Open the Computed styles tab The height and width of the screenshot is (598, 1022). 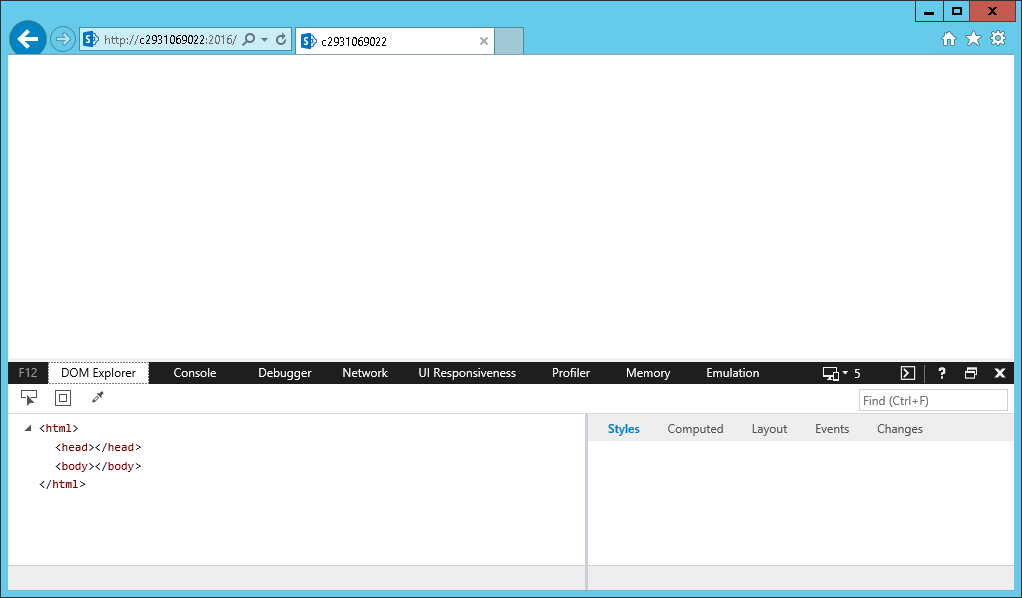point(695,429)
